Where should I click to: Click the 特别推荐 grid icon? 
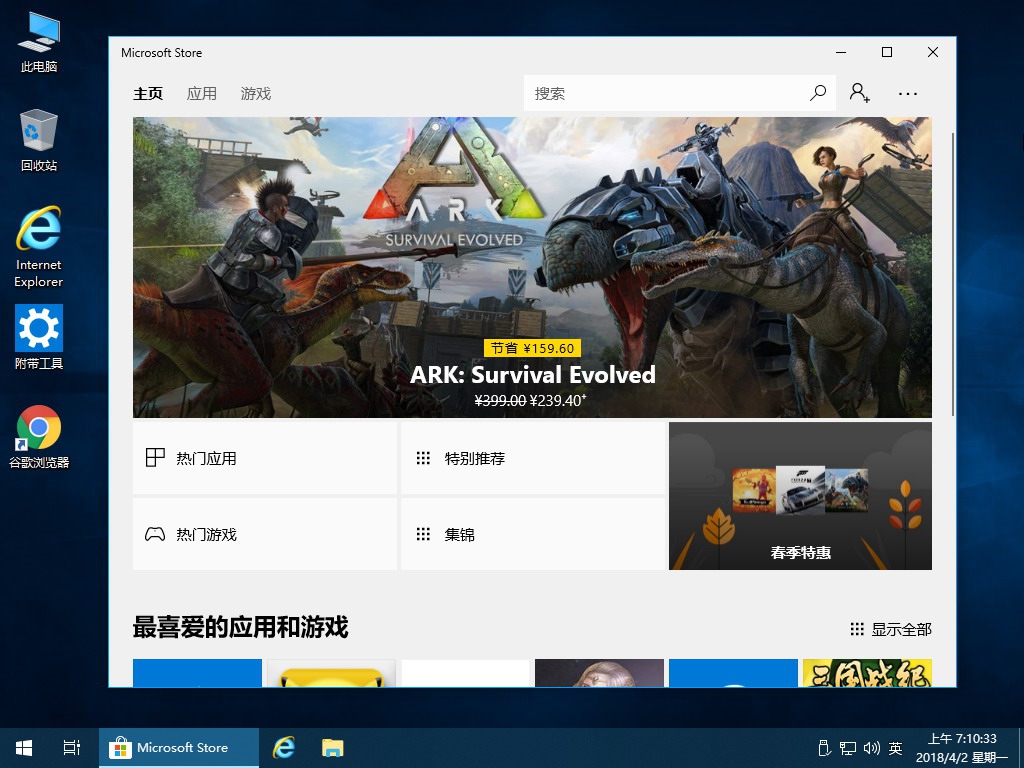[x=423, y=458]
